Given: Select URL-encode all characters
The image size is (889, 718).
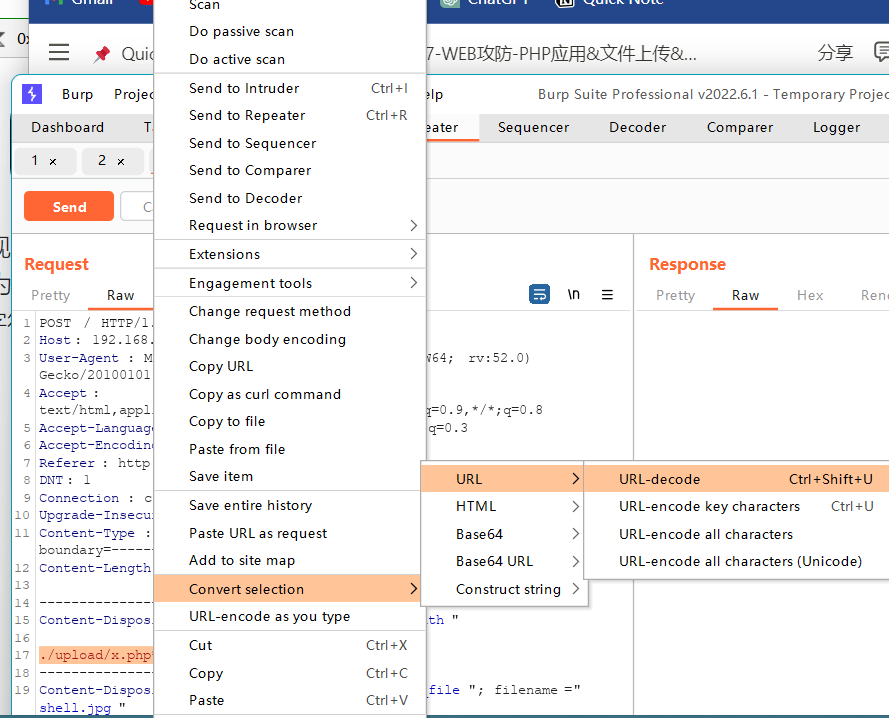Looking at the screenshot, I should point(736,534).
